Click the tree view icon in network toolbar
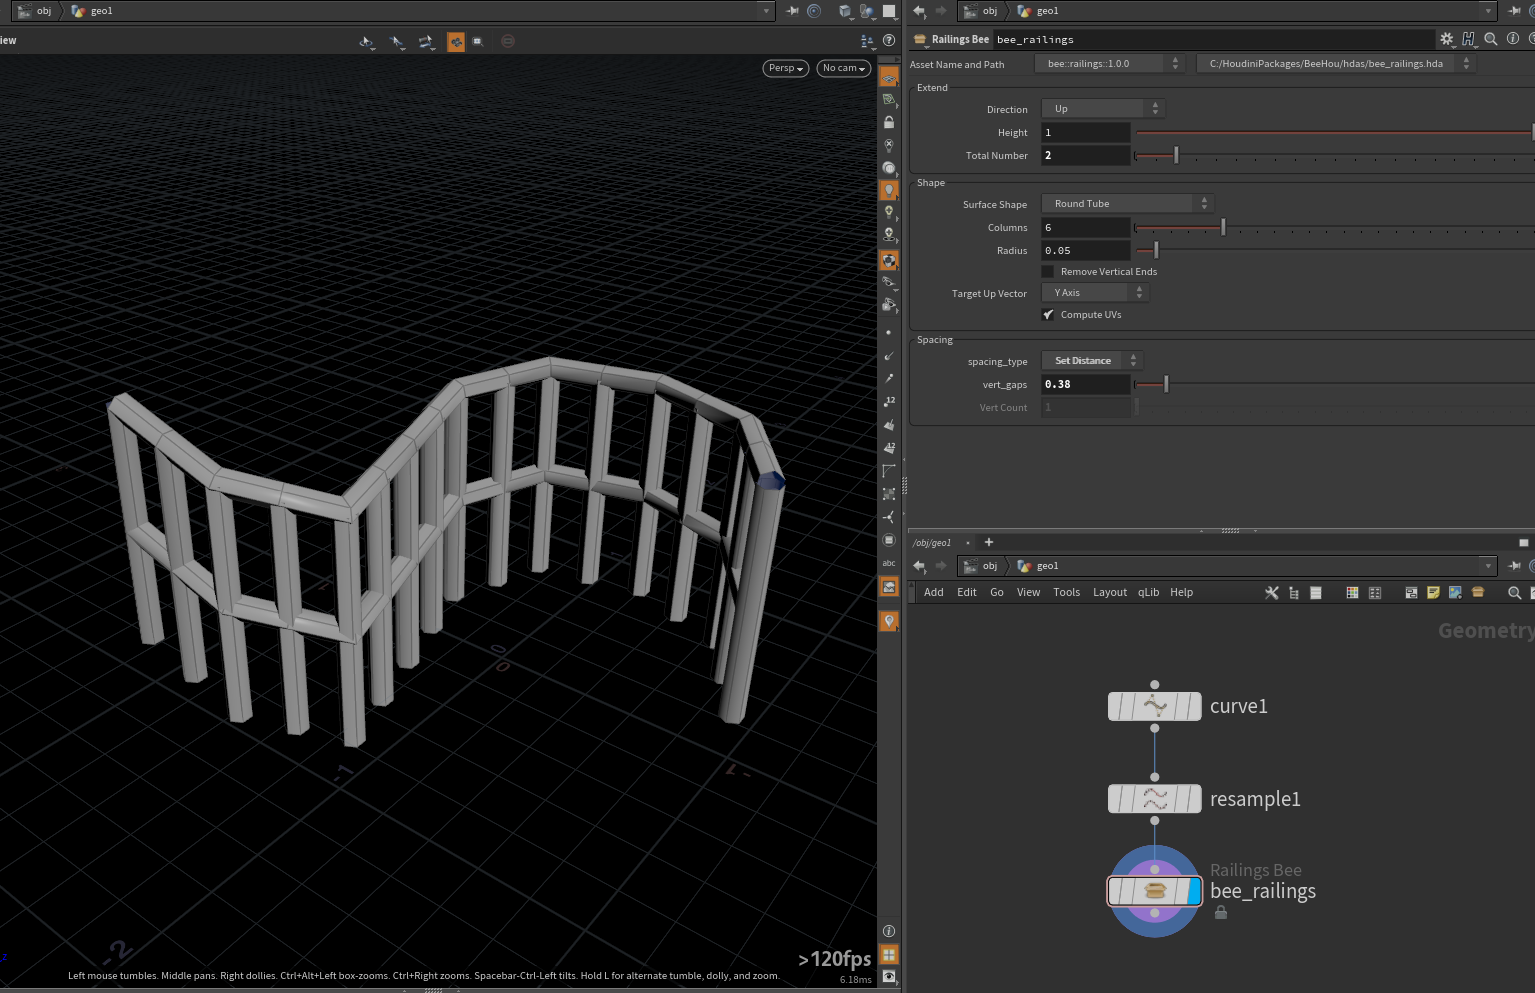Image resolution: width=1535 pixels, height=993 pixels. tap(1294, 593)
